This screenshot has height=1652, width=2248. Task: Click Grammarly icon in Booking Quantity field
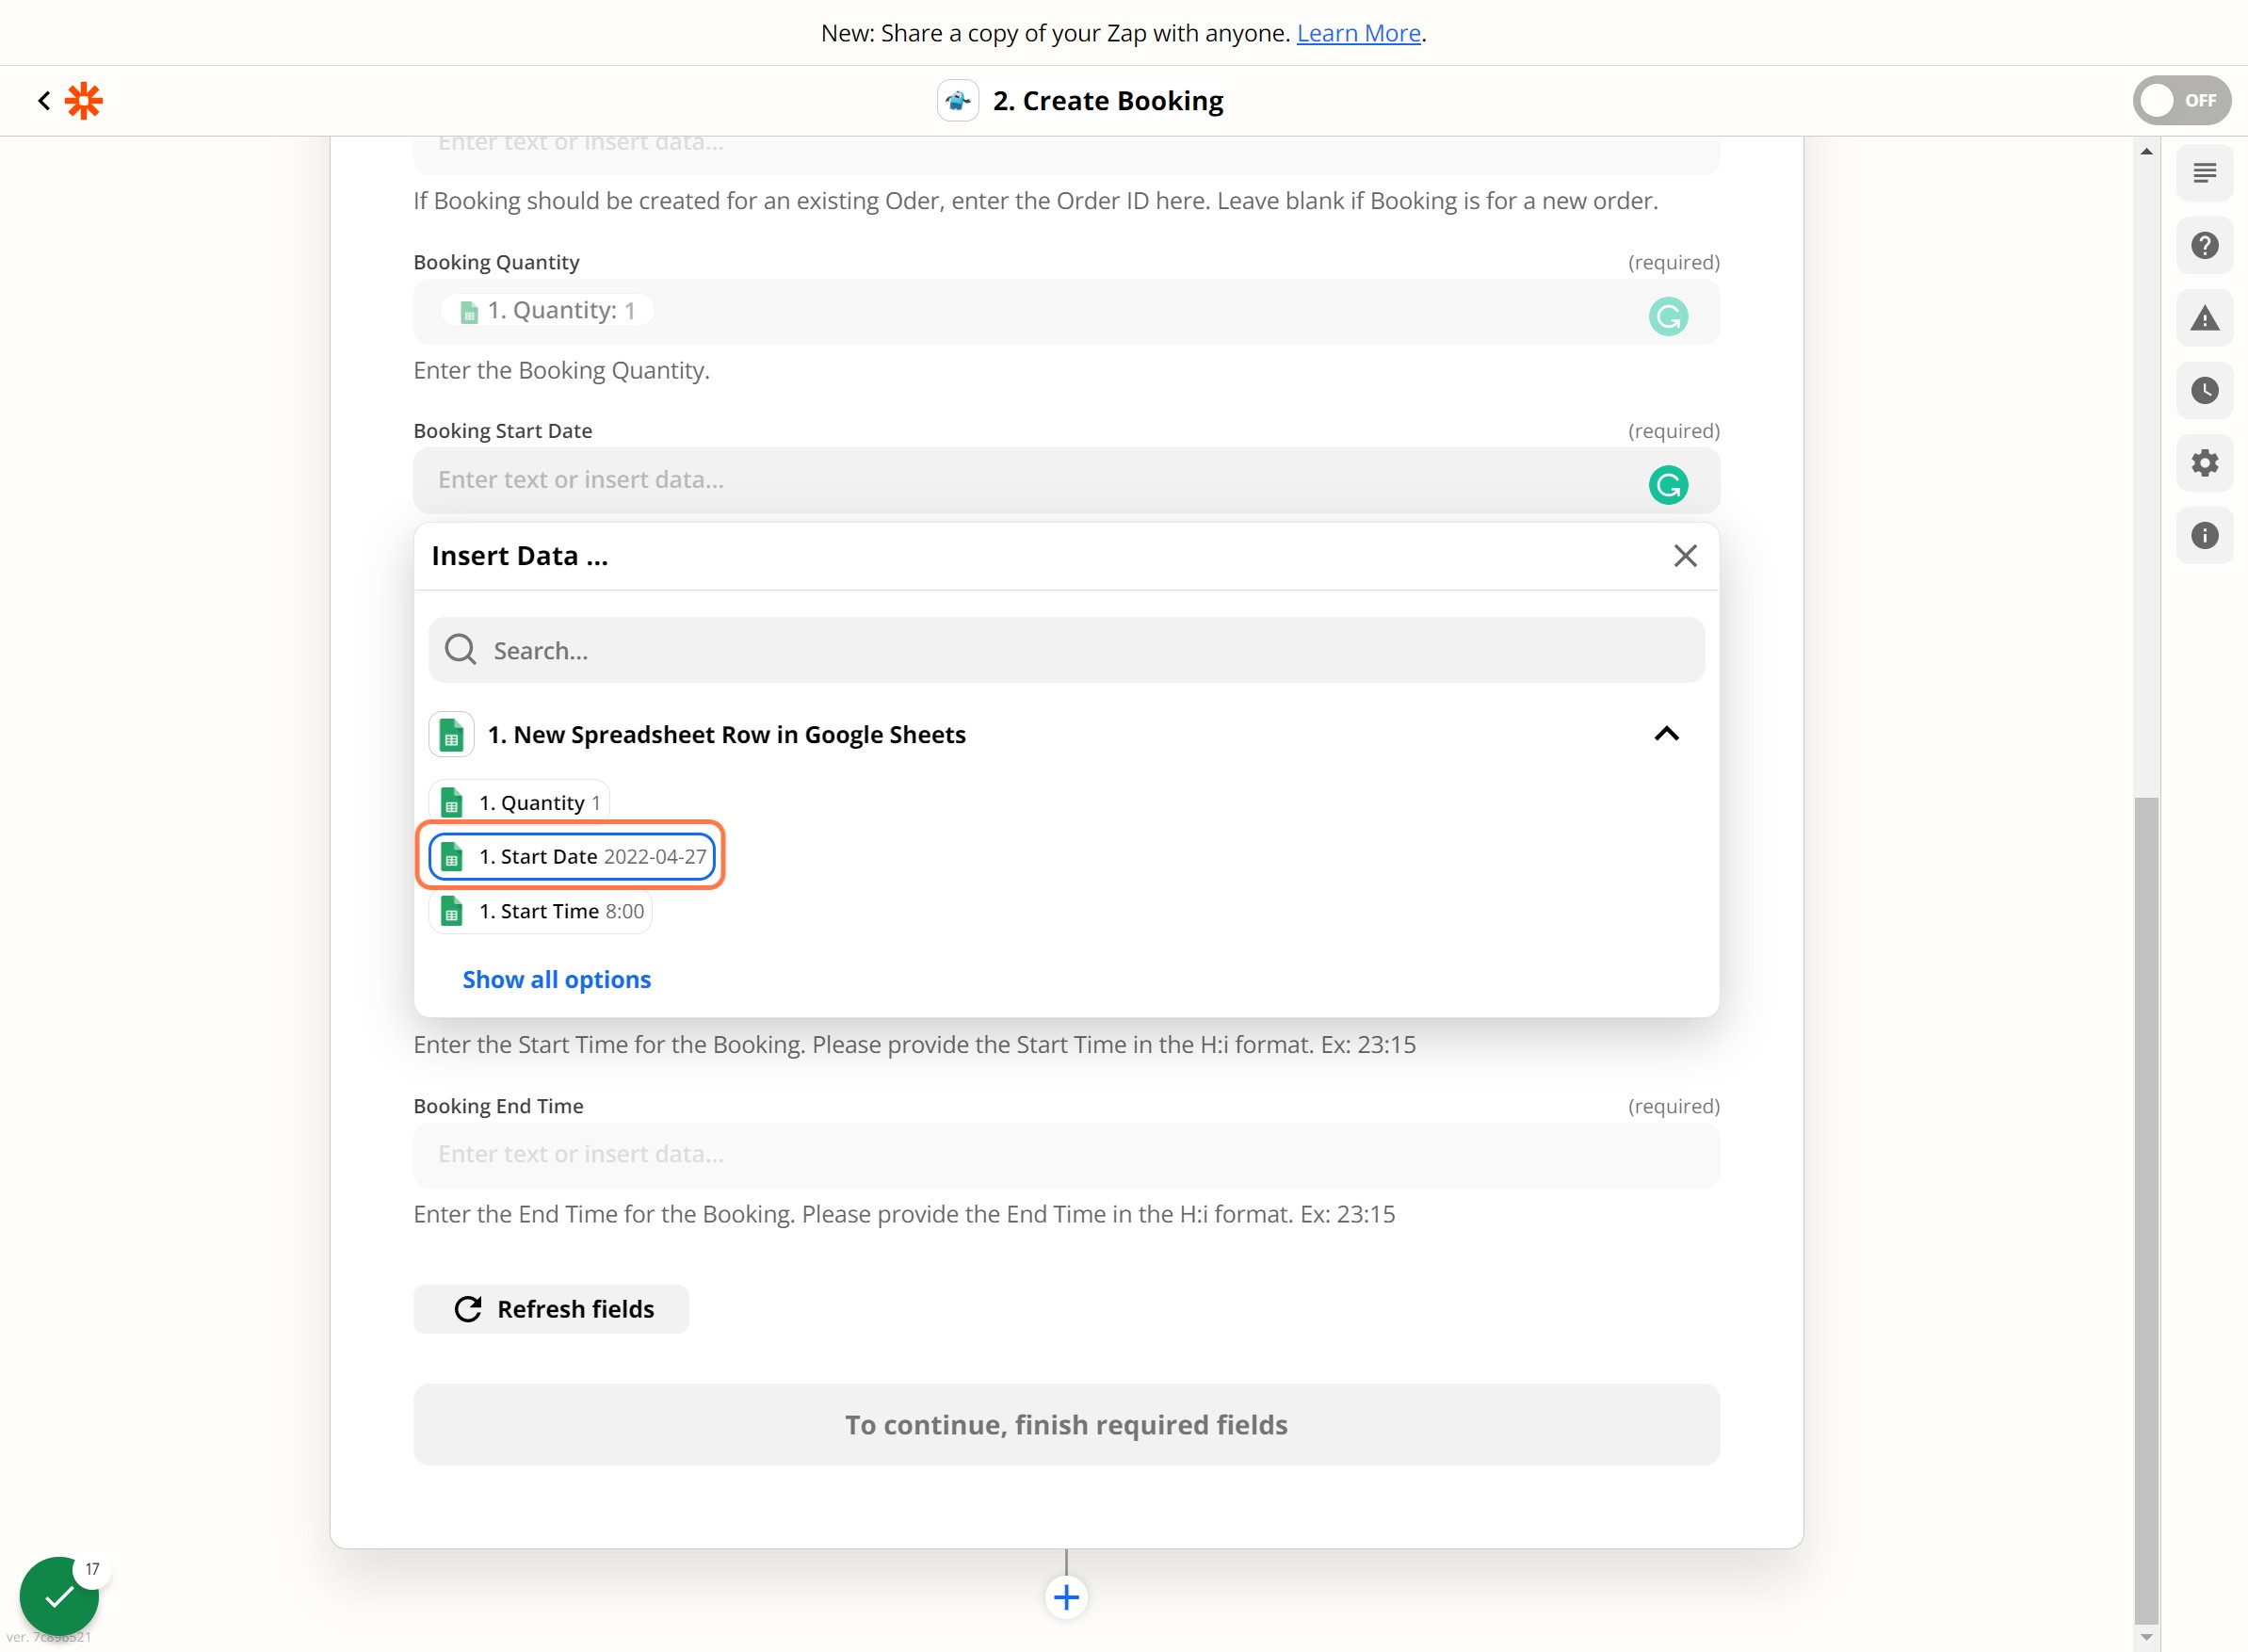tap(1668, 316)
